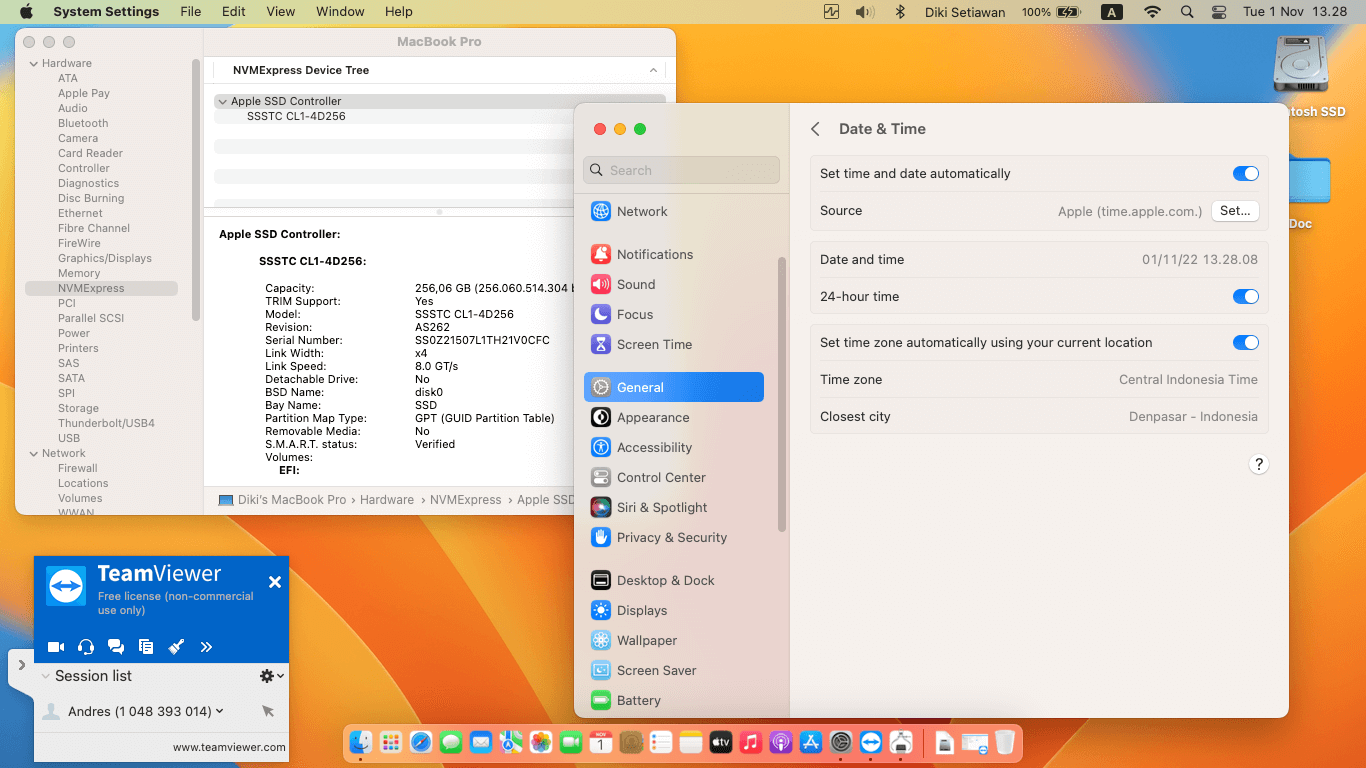This screenshot has height=768, width=1366.
Task: Open Privacy & Security settings
Action: [674, 537]
